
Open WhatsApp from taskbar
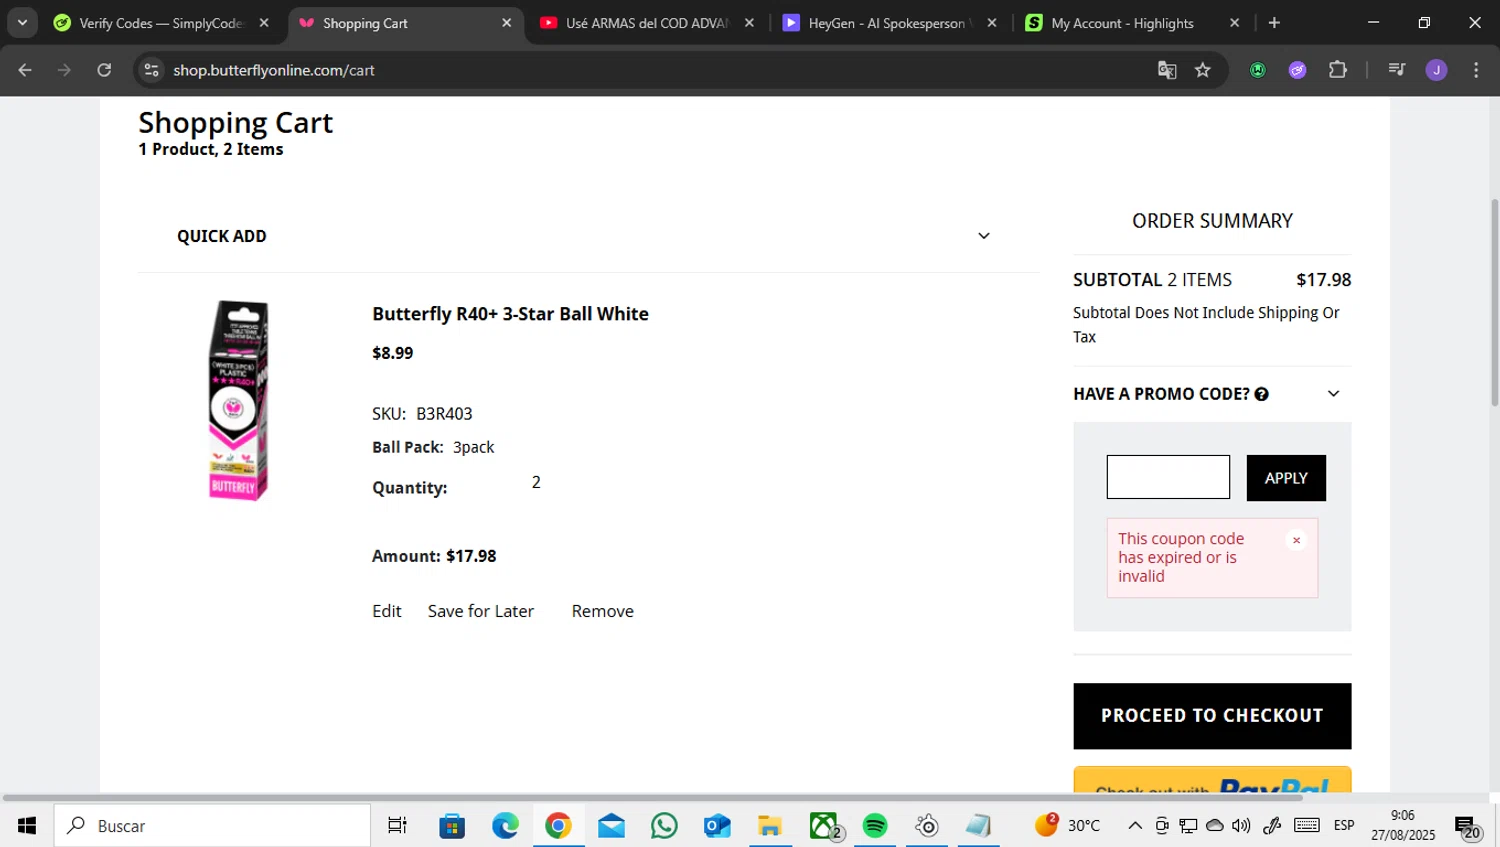(x=664, y=826)
